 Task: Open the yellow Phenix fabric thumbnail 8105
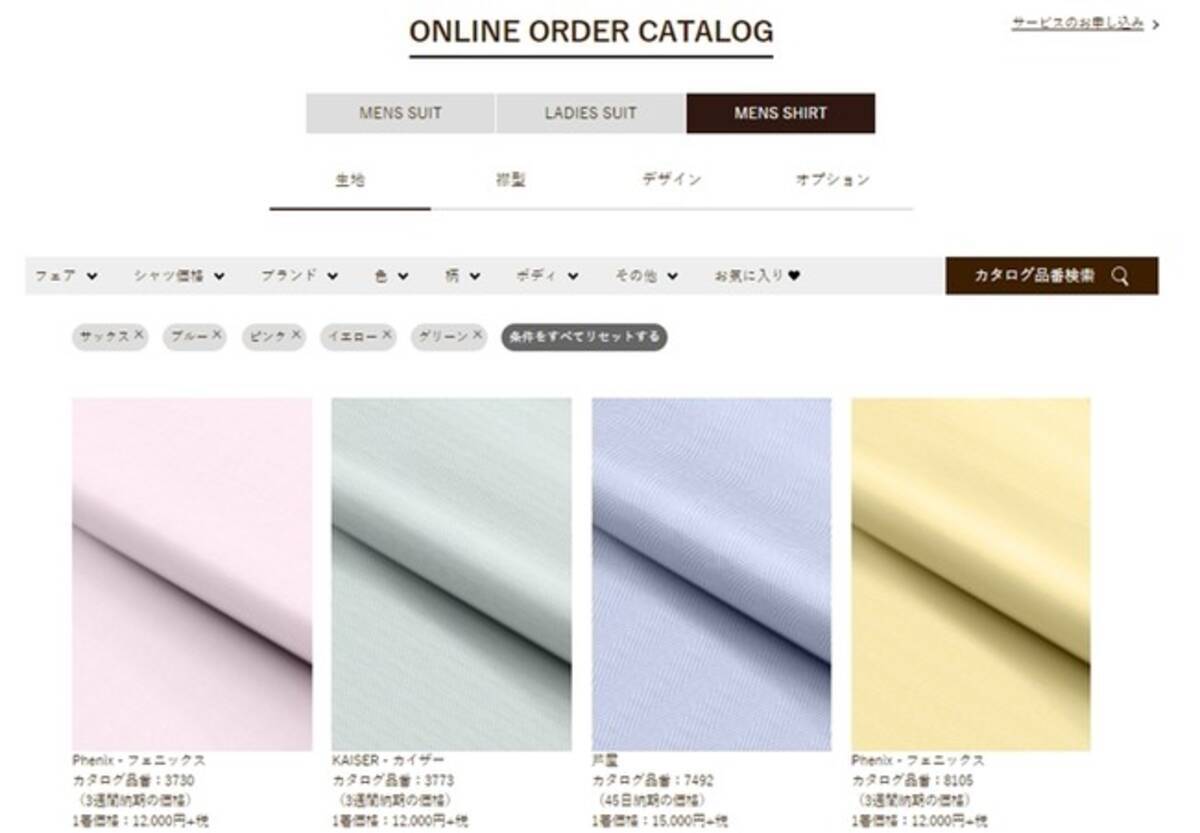[971, 574]
